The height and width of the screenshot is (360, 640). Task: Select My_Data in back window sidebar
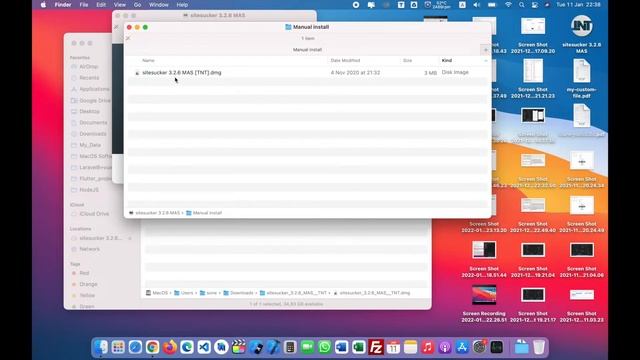[90, 145]
